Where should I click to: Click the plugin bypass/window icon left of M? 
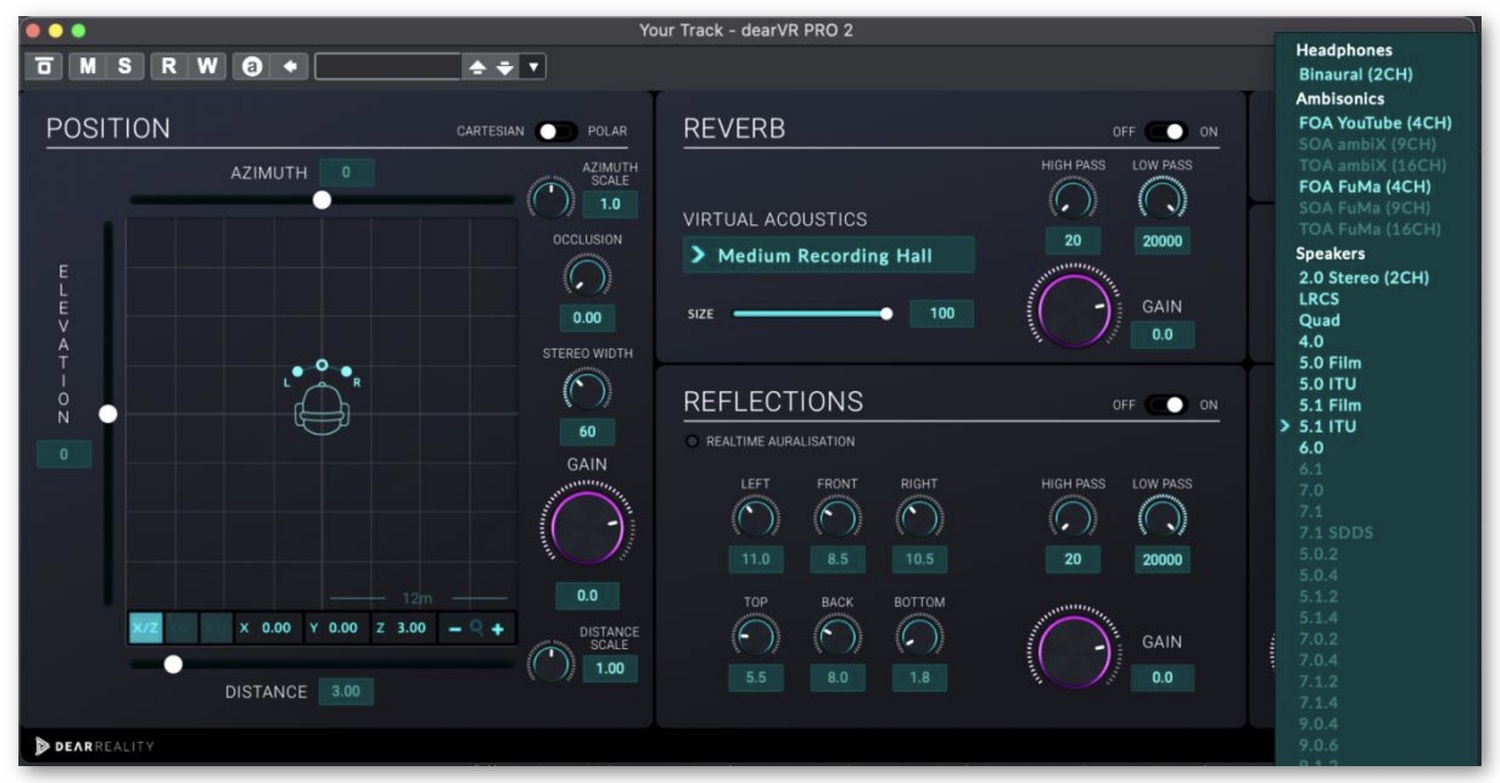tap(44, 66)
